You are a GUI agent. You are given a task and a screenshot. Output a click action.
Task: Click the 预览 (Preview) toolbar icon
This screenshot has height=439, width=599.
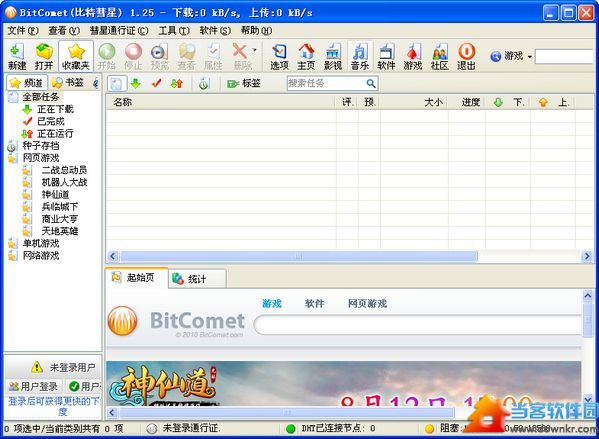pos(160,56)
